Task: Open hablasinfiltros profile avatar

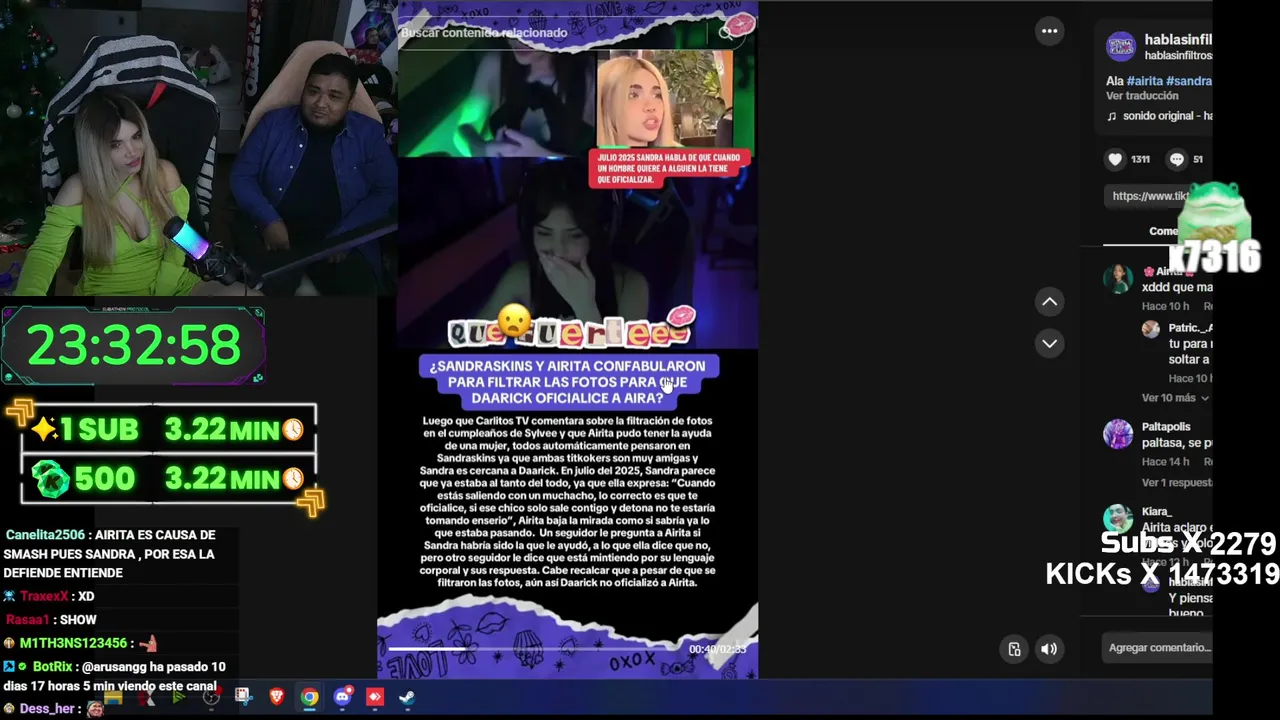Action: (x=1120, y=46)
